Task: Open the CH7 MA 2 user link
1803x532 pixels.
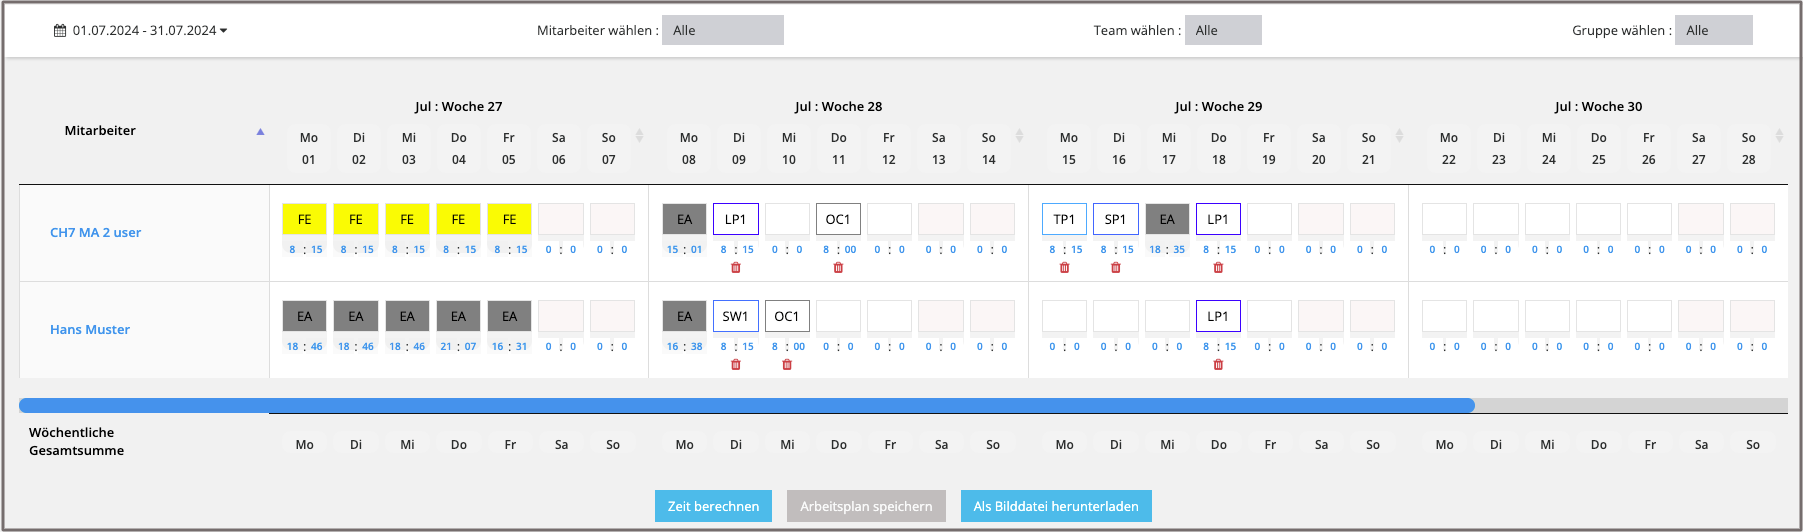Action: pyautogui.click(x=96, y=233)
